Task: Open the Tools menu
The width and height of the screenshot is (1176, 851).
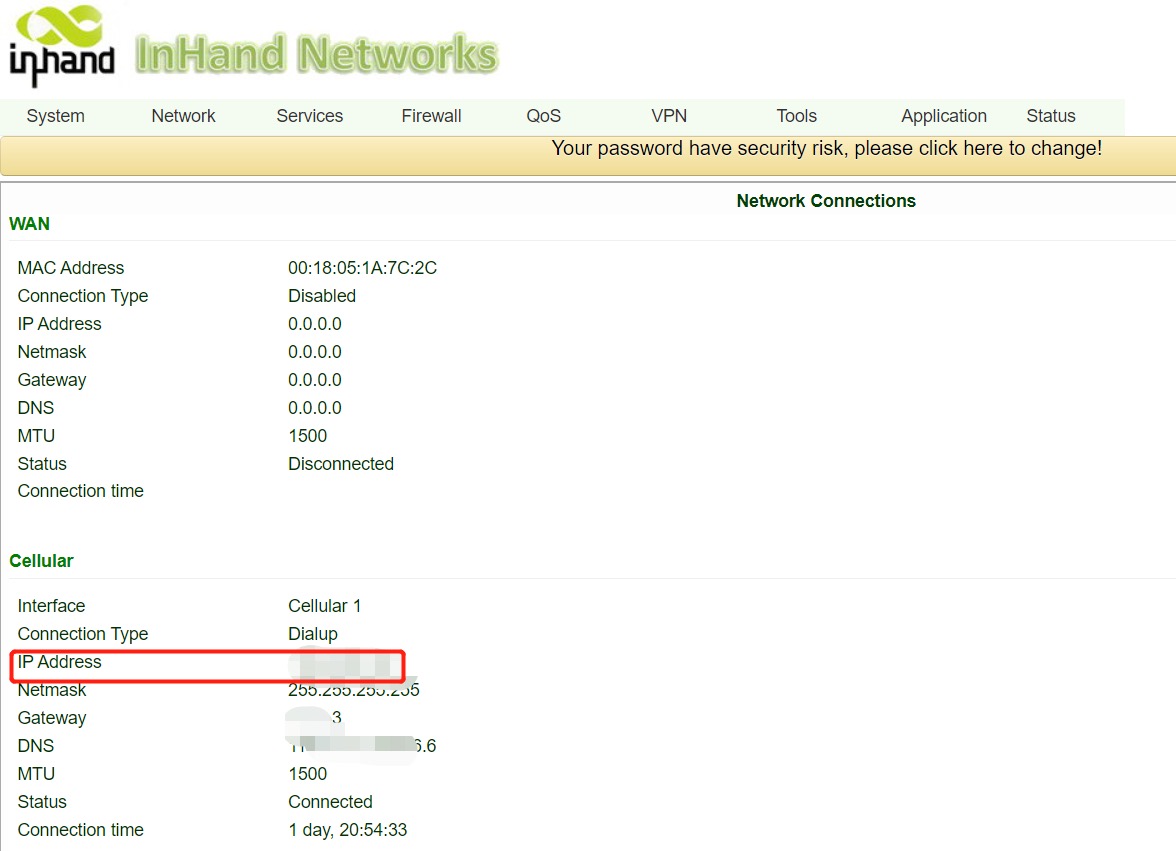Action: pyautogui.click(x=796, y=116)
